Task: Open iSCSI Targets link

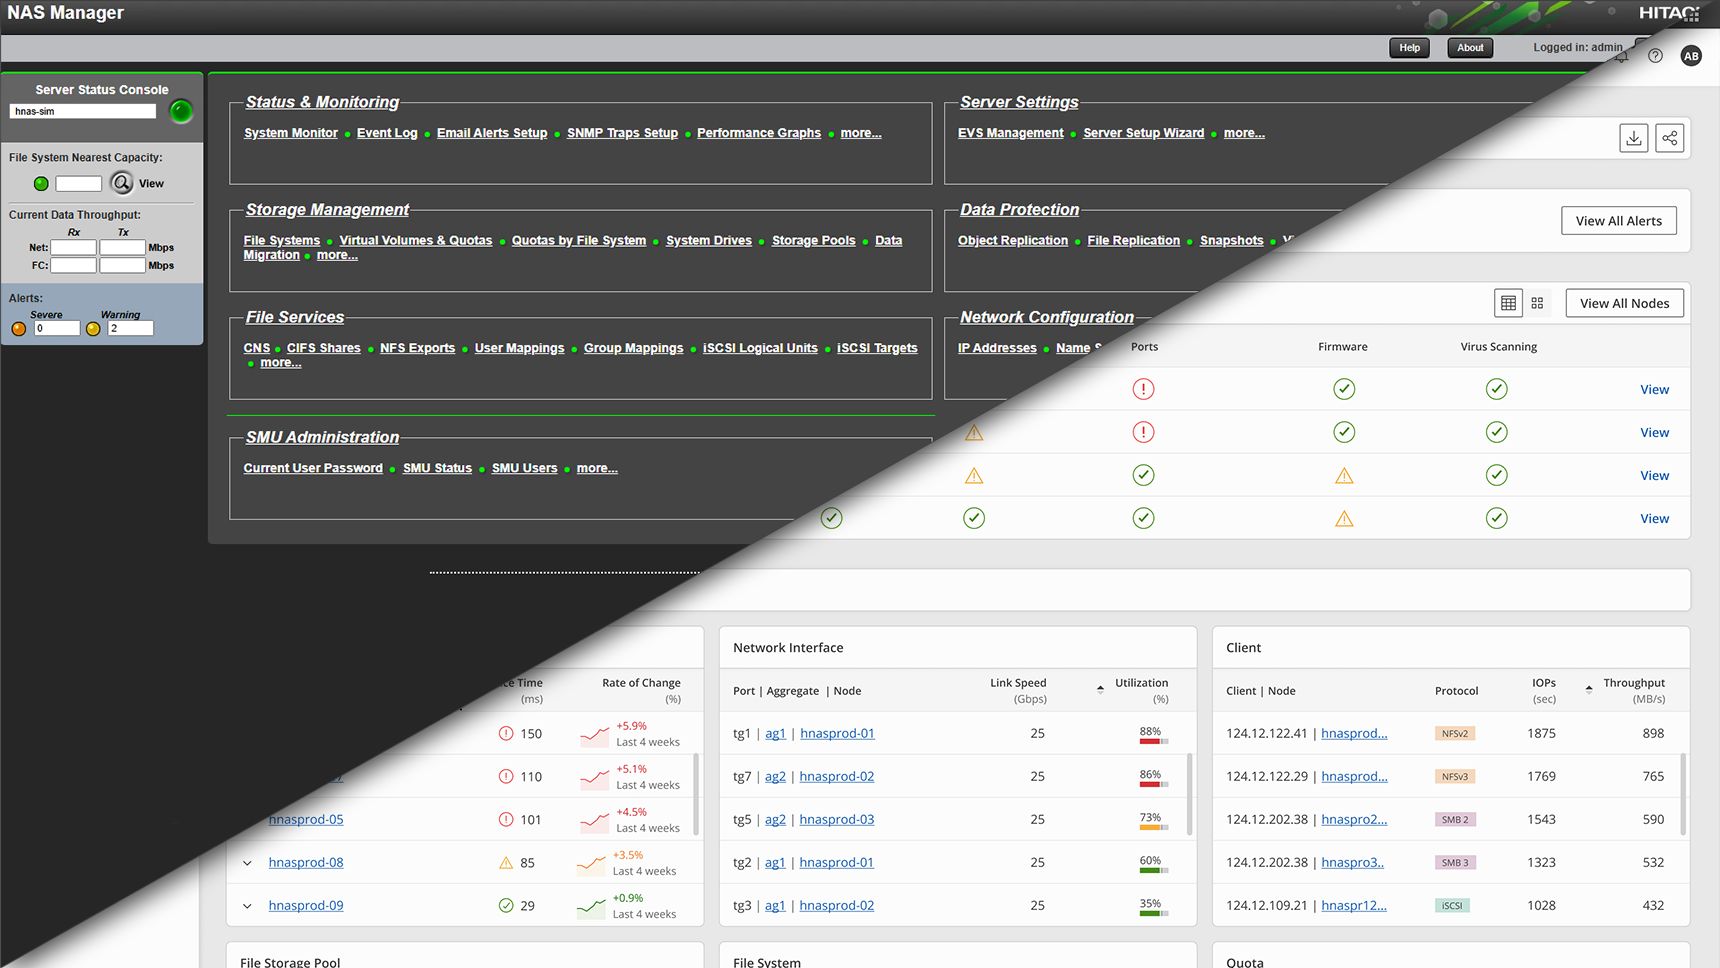Action: [877, 348]
